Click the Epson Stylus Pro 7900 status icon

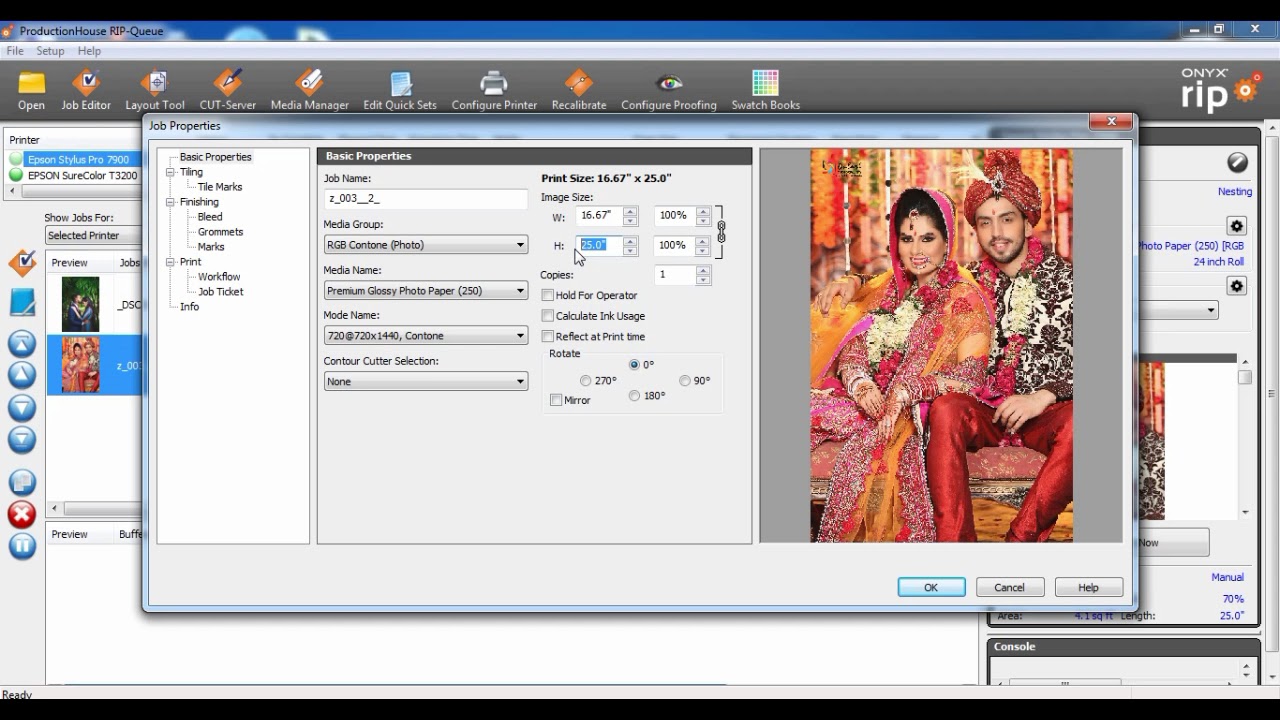[16, 159]
